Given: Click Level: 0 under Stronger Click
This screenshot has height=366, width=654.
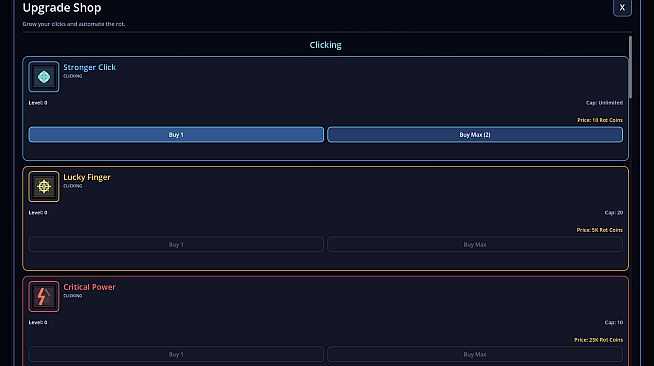Looking at the screenshot, I should 38,103.
